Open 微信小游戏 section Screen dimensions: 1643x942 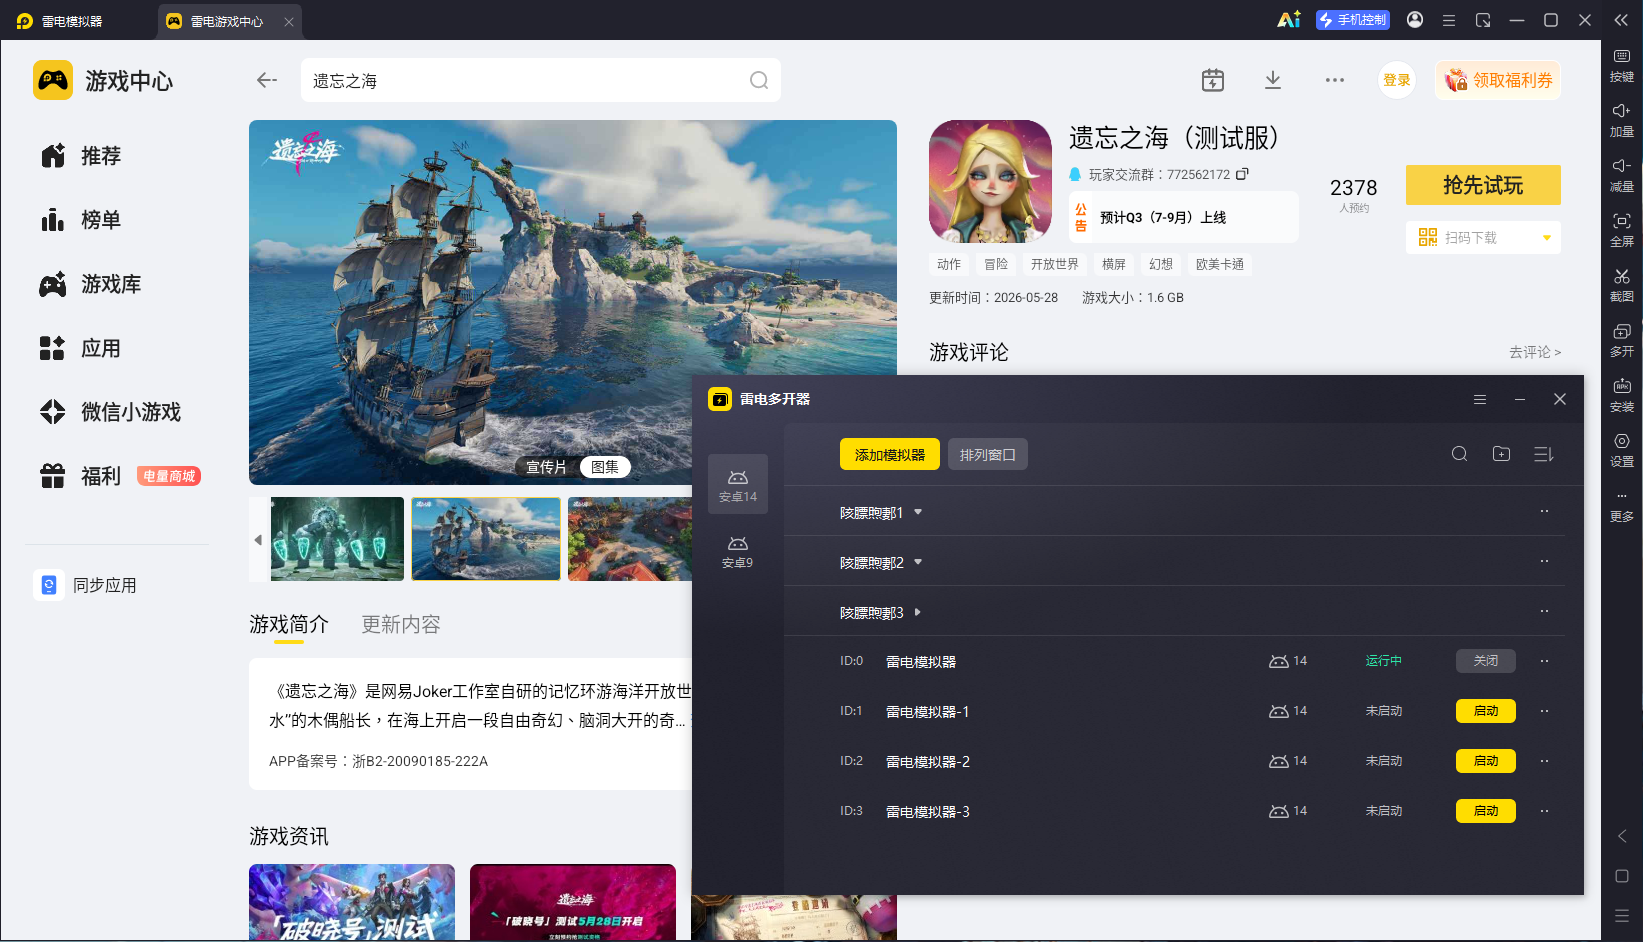coord(111,412)
